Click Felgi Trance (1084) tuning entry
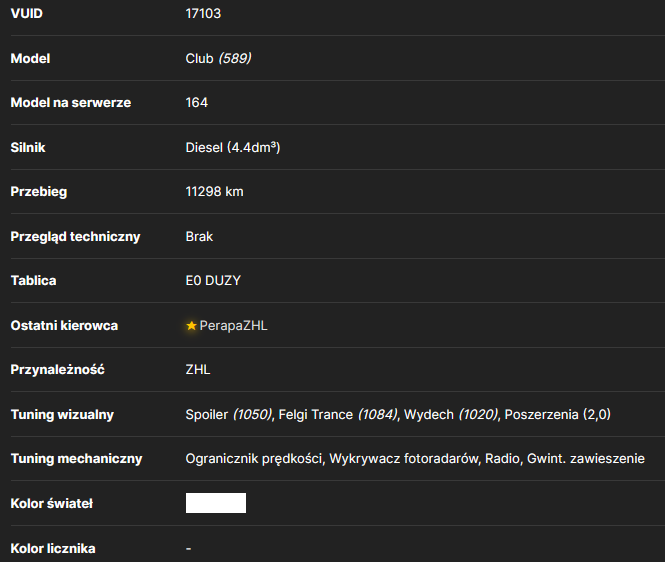The image size is (665, 562). tap(338, 415)
